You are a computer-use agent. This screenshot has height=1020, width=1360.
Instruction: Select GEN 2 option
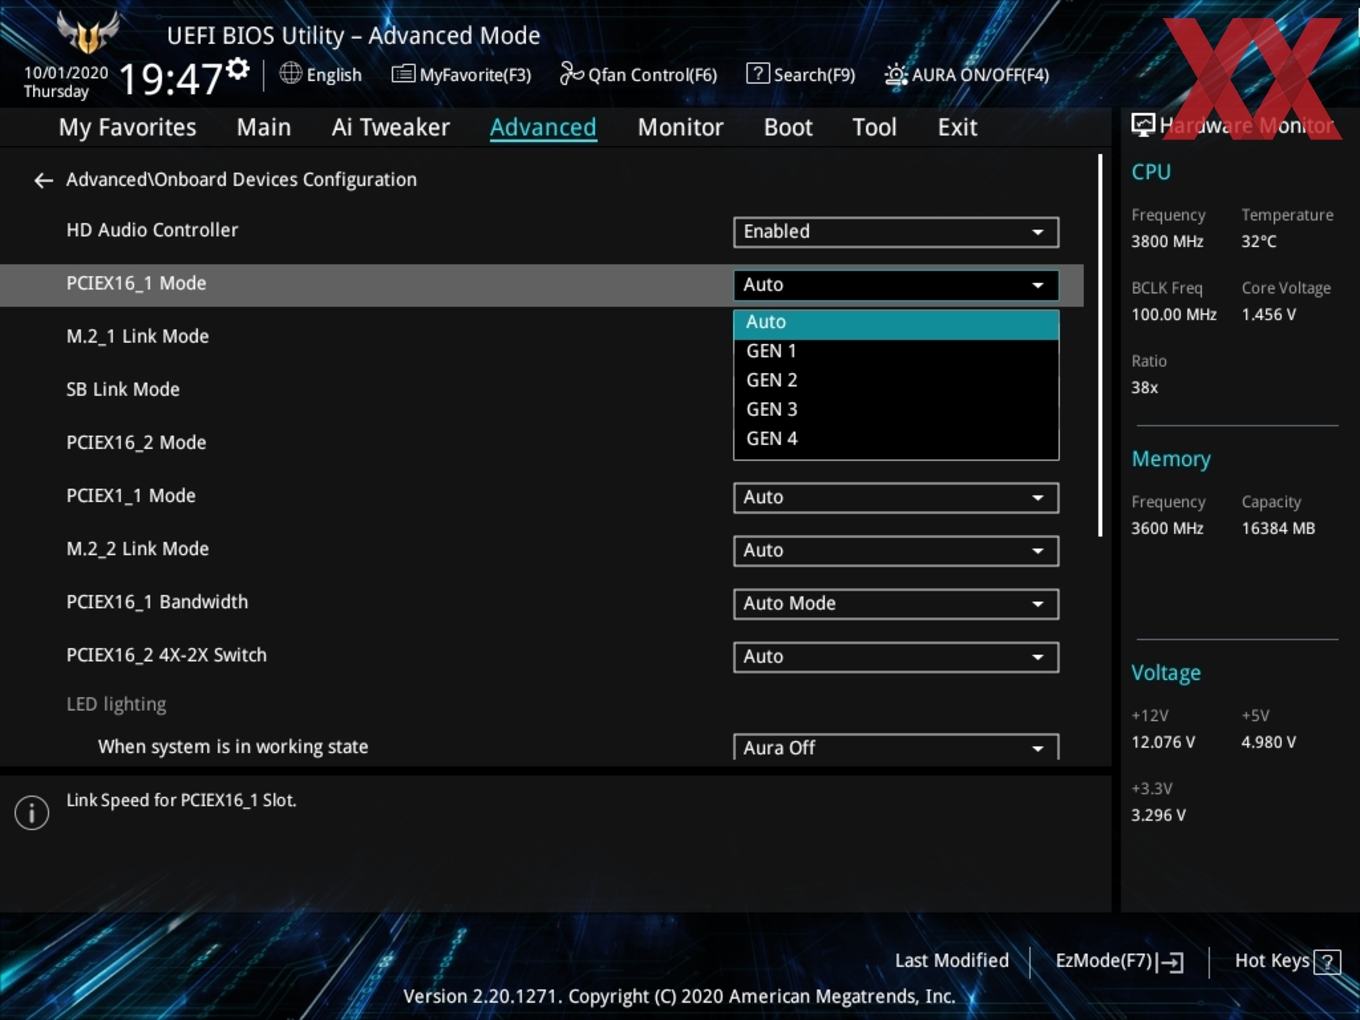click(896, 381)
